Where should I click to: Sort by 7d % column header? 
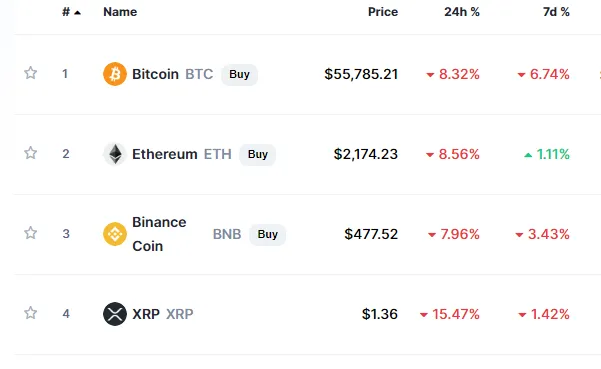point(556,12)
